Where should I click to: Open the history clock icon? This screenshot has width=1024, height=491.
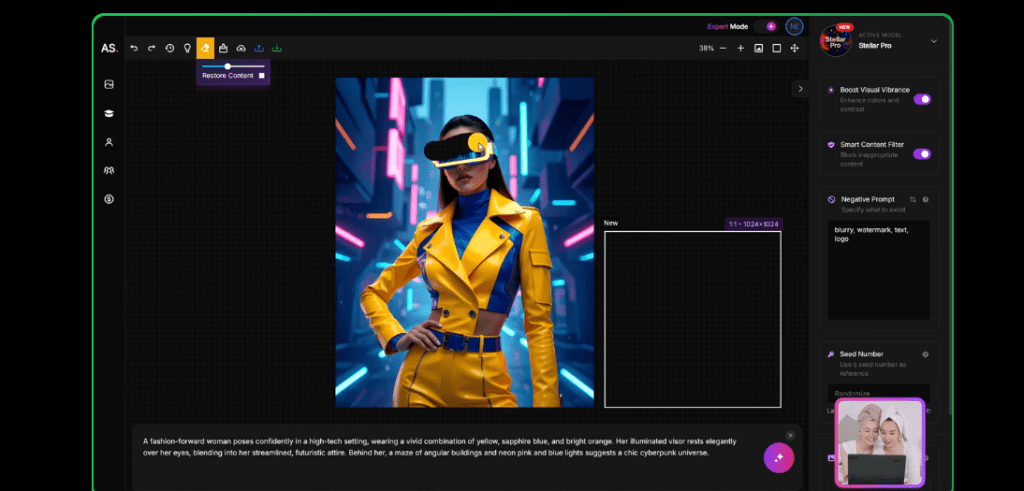[x=170, y=48]
